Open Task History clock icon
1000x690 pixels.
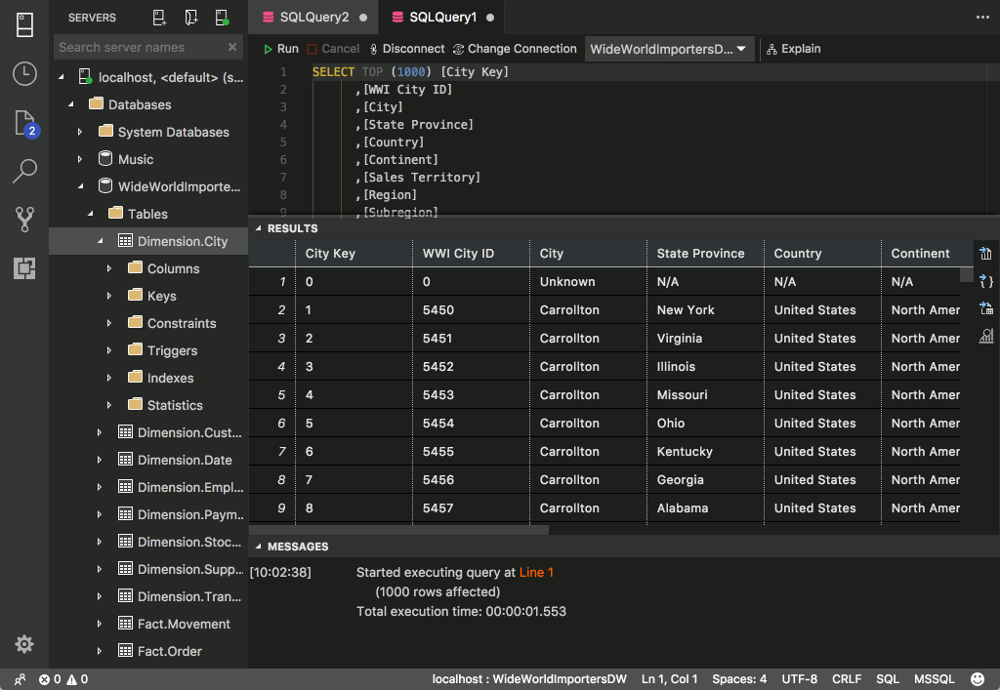24,74
